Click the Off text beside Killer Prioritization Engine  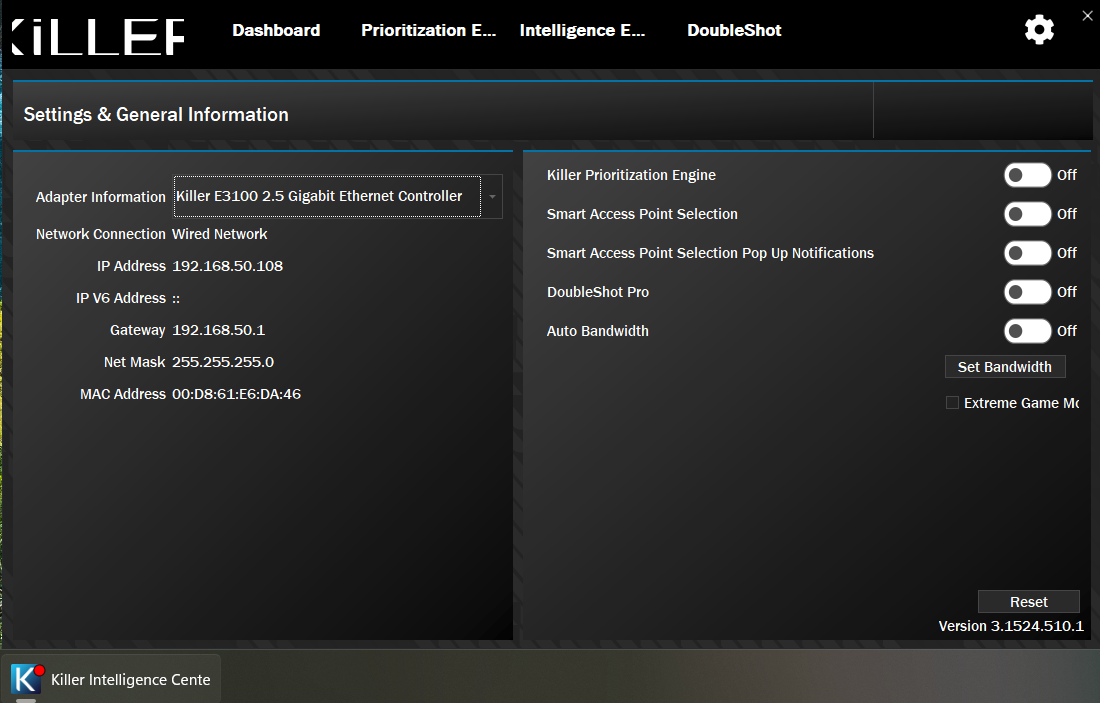click(1066, 175)
